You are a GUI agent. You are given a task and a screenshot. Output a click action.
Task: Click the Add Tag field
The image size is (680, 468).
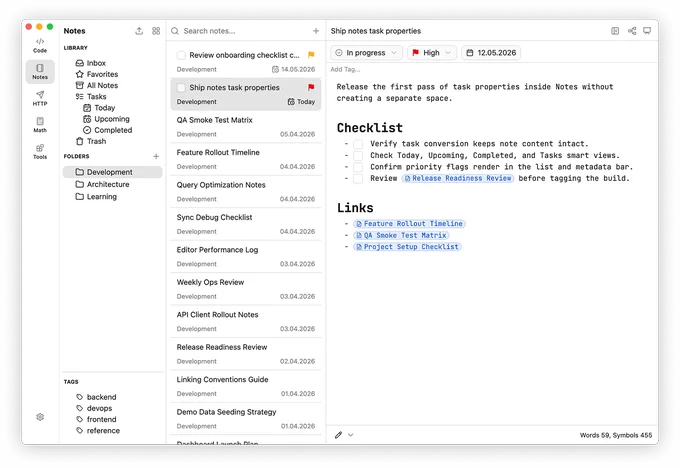345,69
